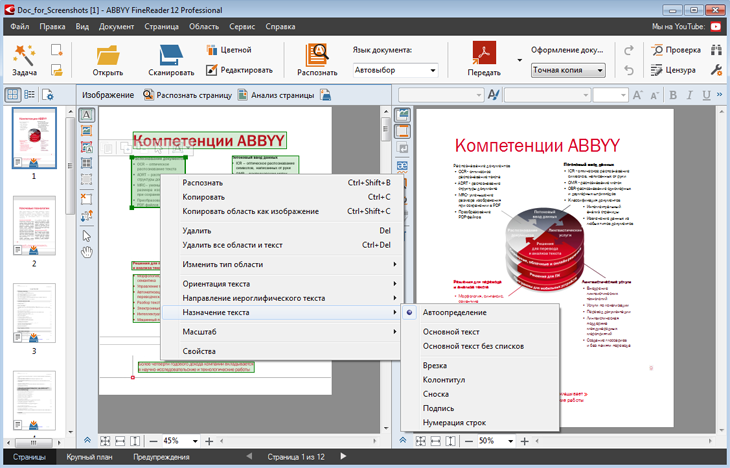Image resolution: width=730 pixels, height=468 pixels.
Task: Click the Открыть folder icon
Action: pyautogui.click(x=108, y=55)
